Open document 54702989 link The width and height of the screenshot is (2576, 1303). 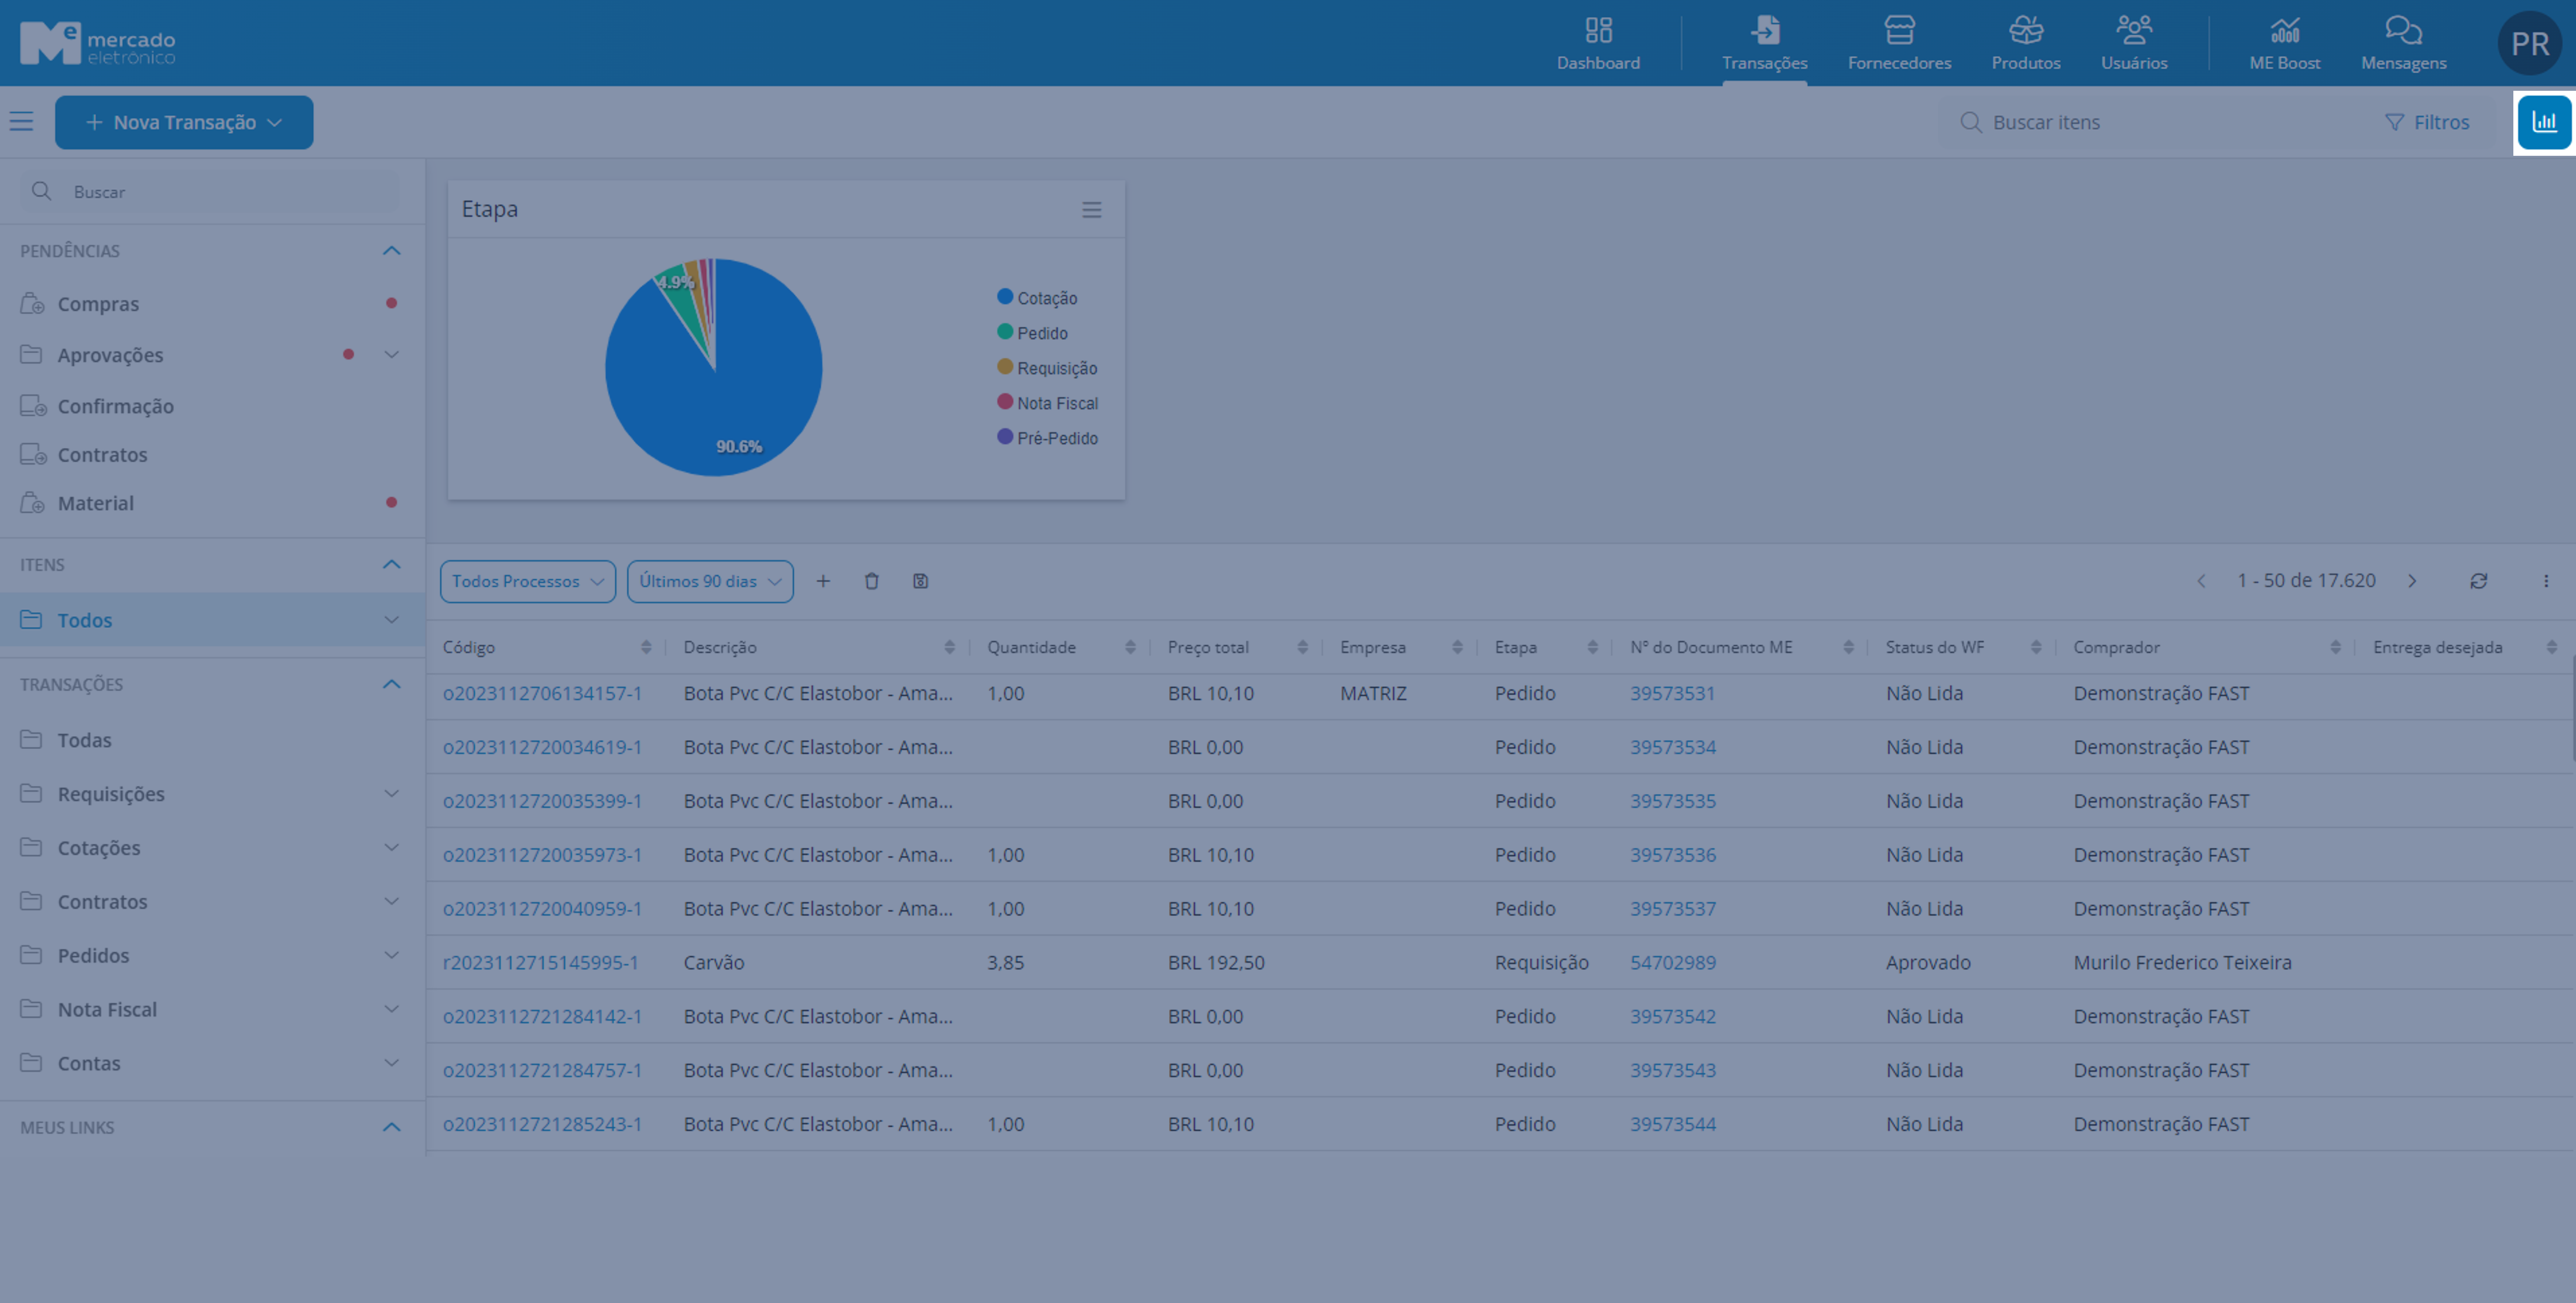(1672, 962)
